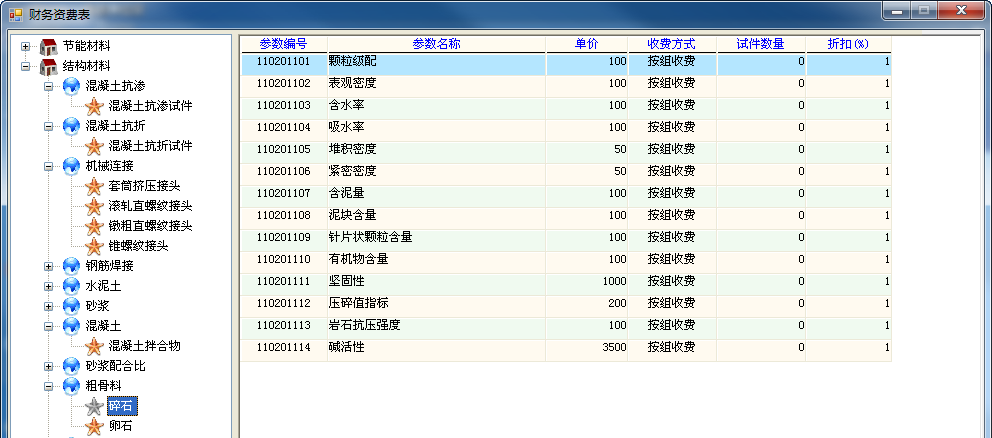Screen dimensions: 992x438
Task: Expand the 节能材料 tree node
Action: (26, 46)
